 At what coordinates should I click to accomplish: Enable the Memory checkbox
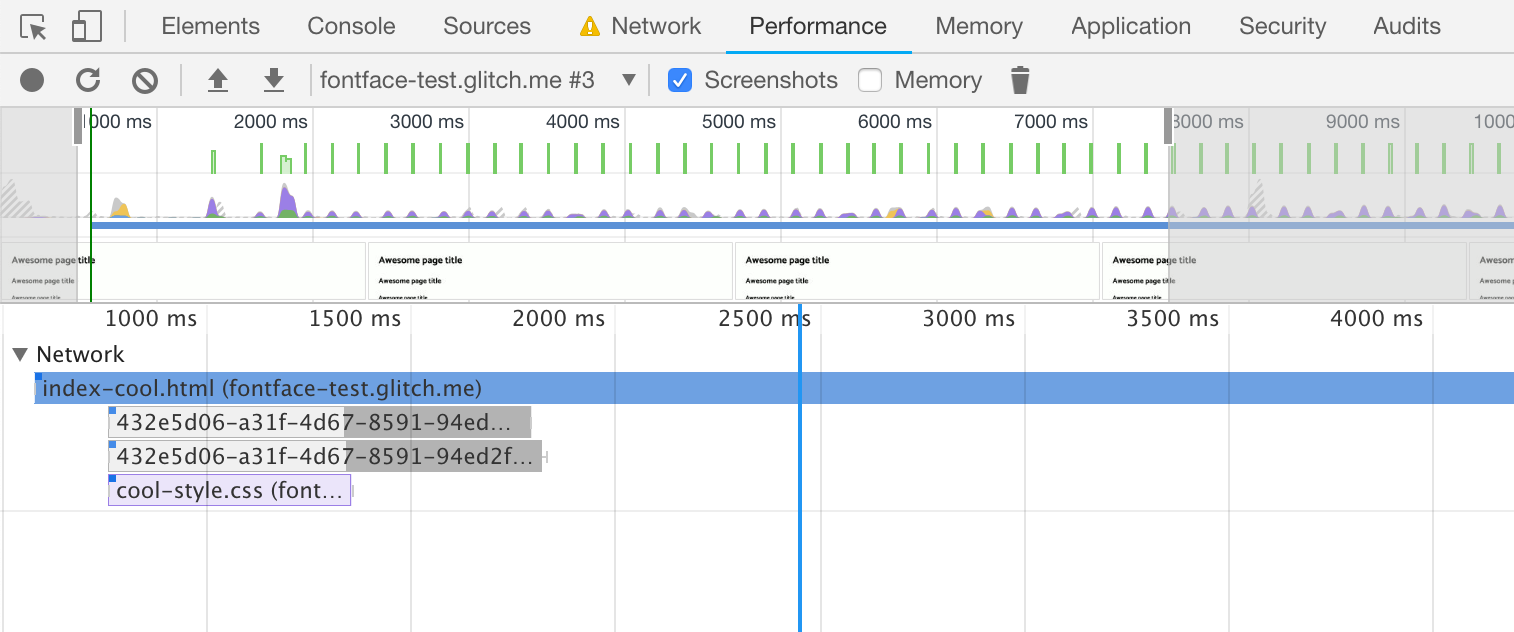coord(870,80)
